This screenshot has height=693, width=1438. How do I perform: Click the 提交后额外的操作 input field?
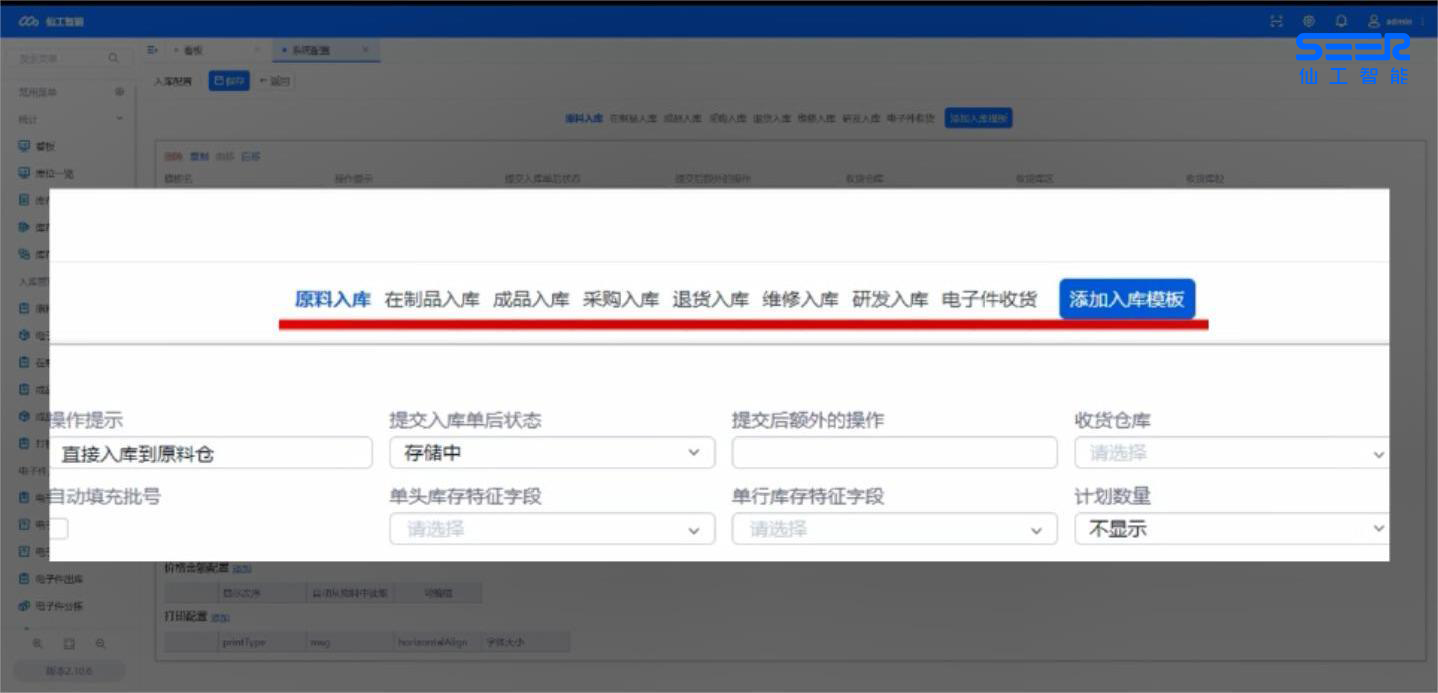click(894, 453)
